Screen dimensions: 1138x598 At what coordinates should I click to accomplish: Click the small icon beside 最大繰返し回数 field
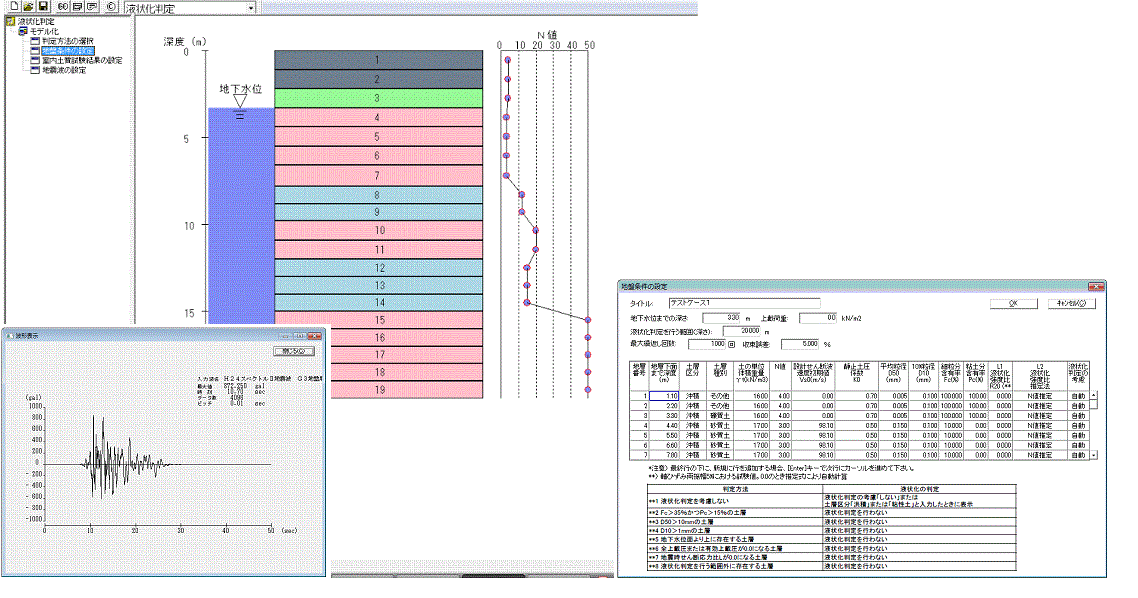731,343
